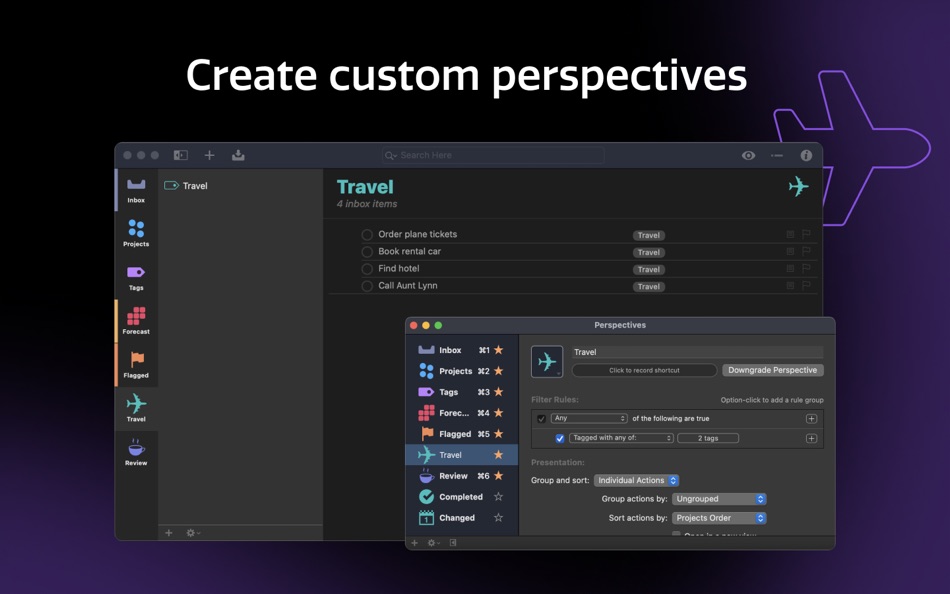Open note for 'Find hotel'

[x=790, y=268]
